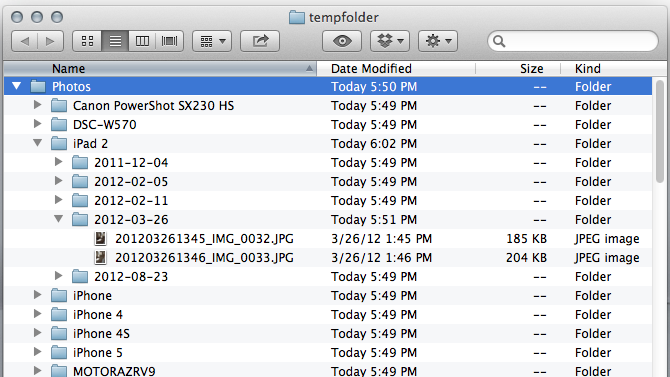670x377 pixels.
Task: Click the MOTORAZRV9 folder icon
Action: coord(59,371)
